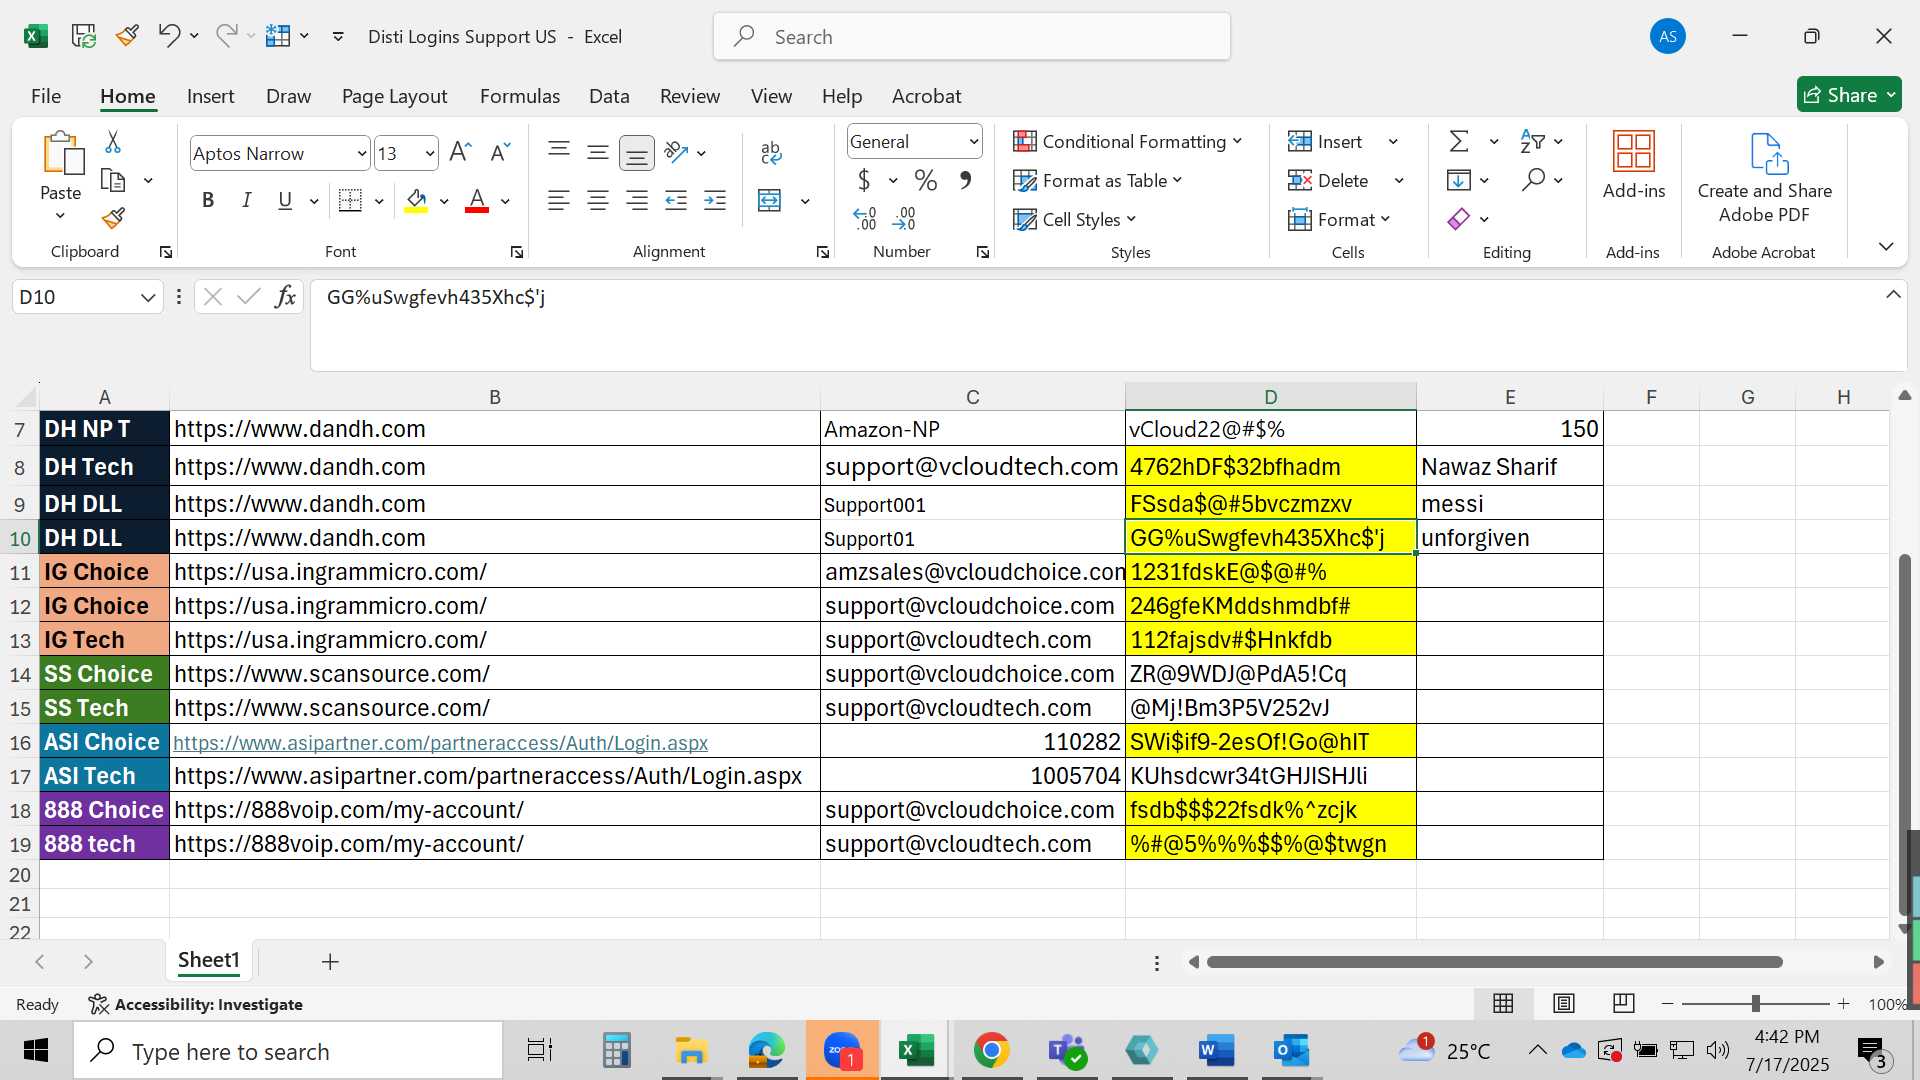
Task: Open the Name Box D10 dropdown
Action: (x=148, y=297)
